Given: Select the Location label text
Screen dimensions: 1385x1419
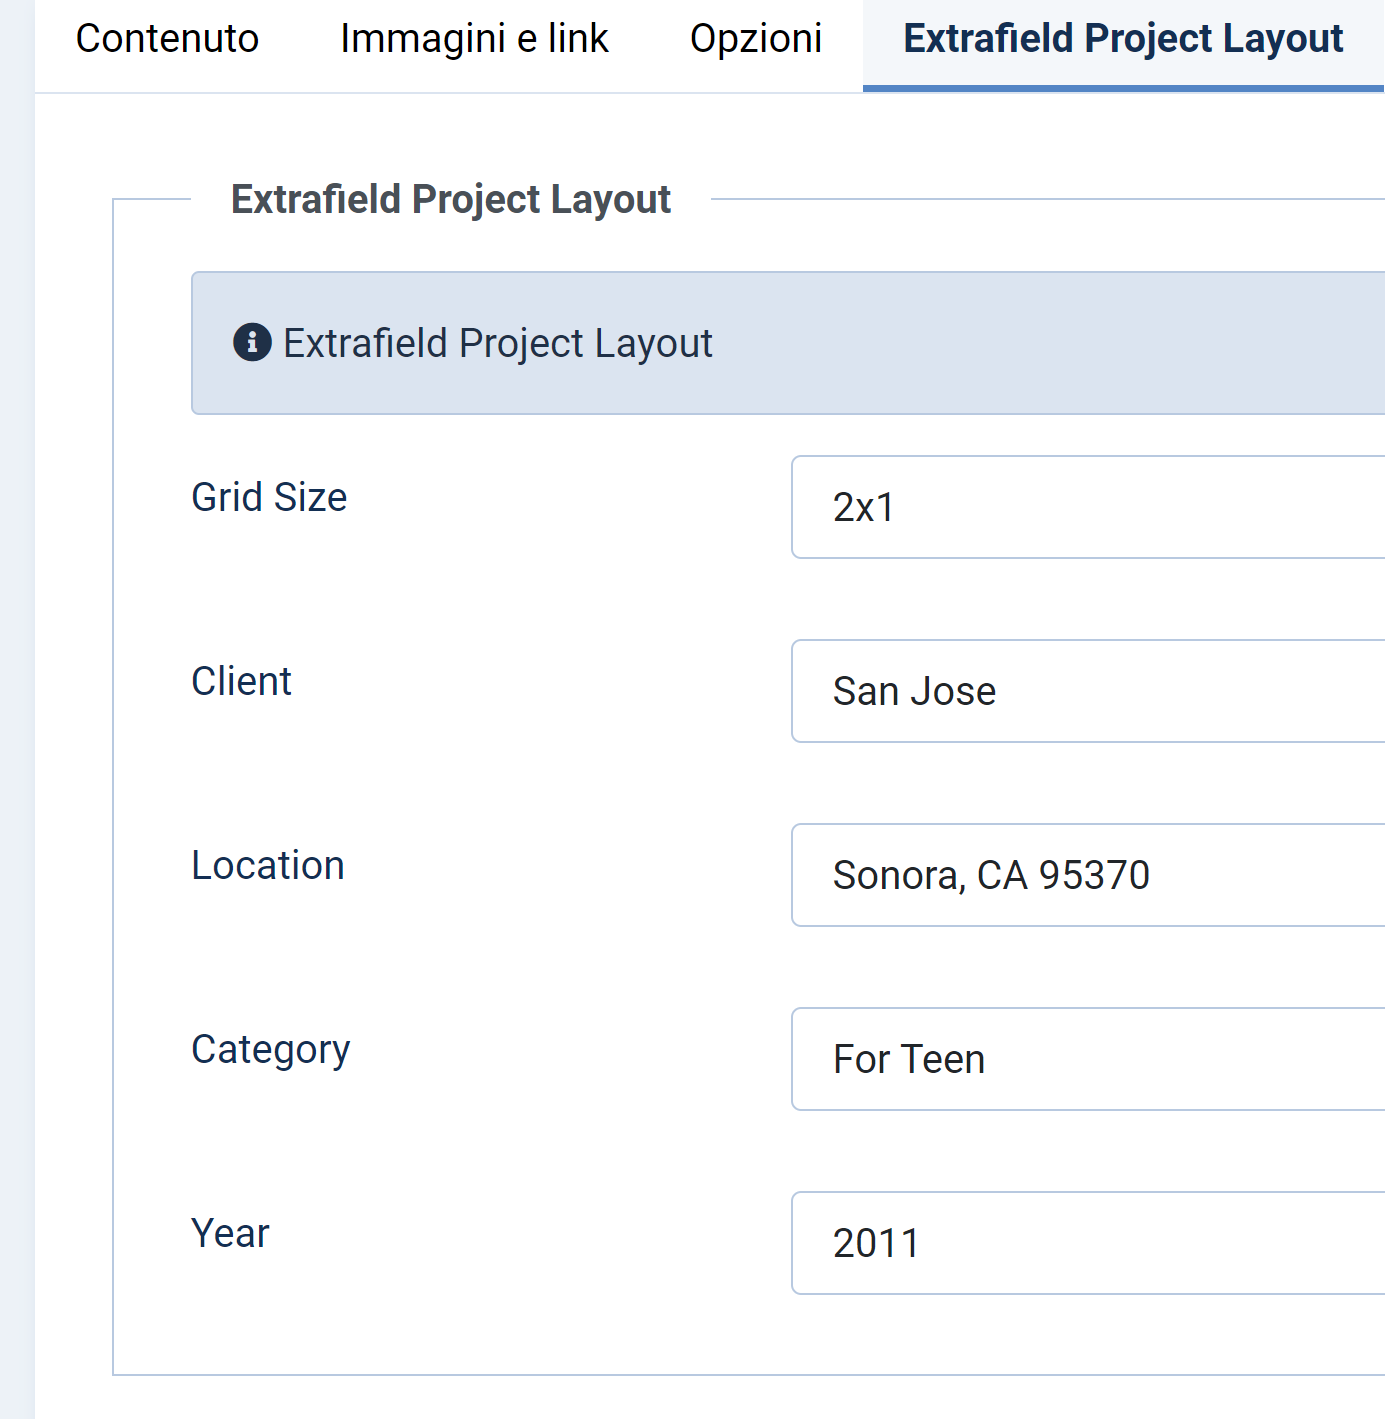Looking at the screenshot, I should point(268,865).
